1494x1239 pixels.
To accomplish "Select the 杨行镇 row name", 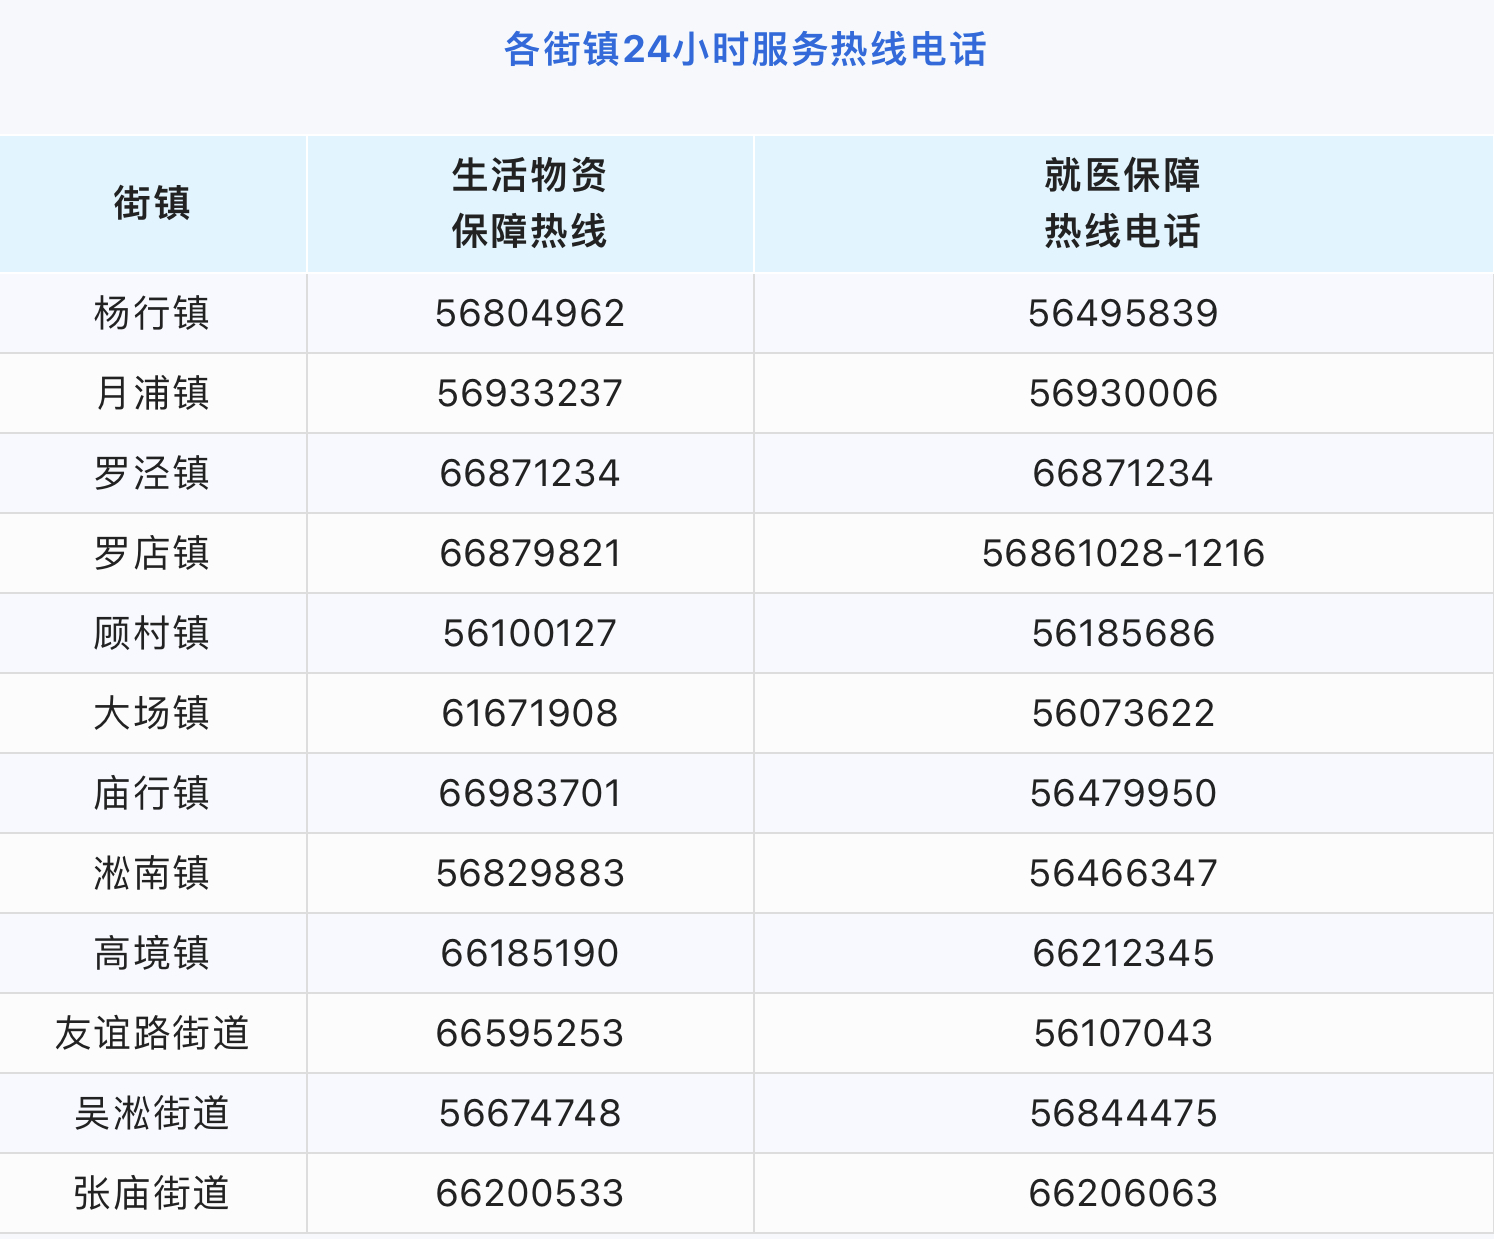I will [x=152, y=313].
